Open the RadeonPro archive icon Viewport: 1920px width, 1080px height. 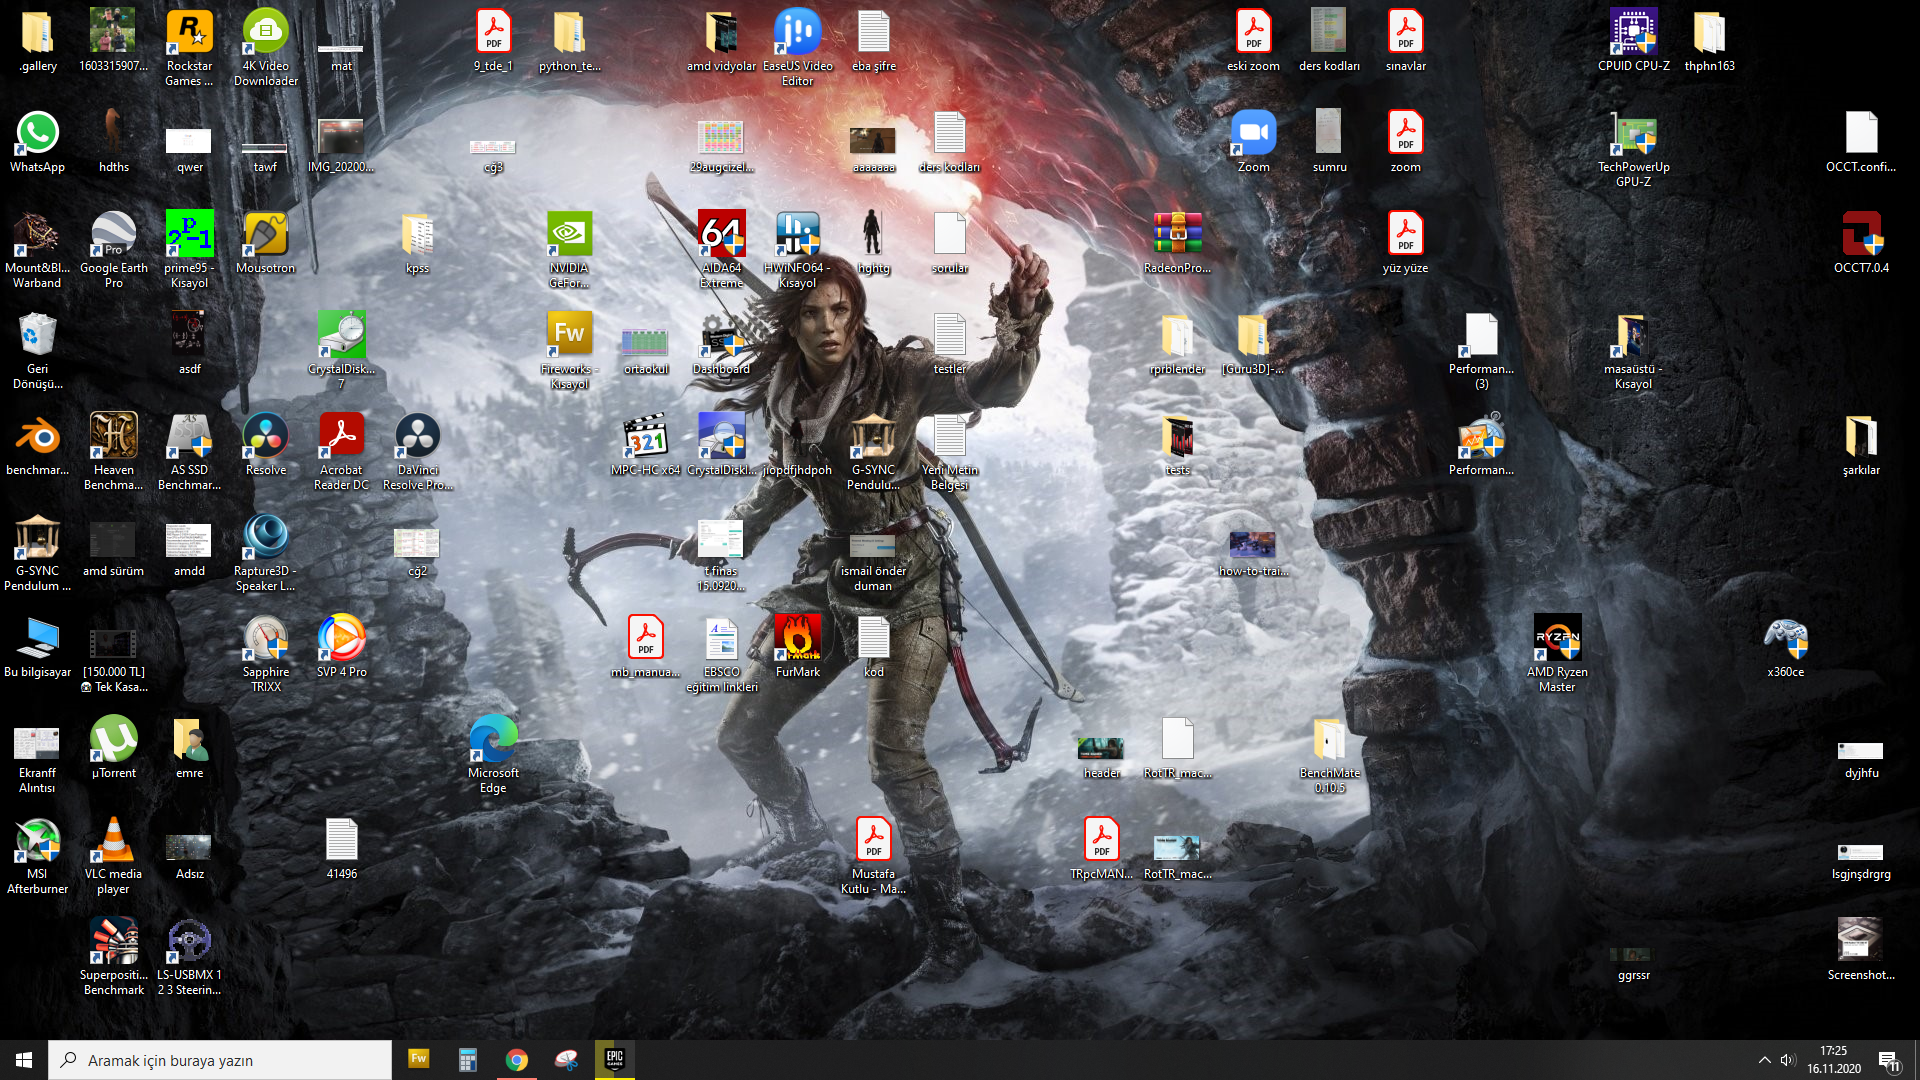[x=1177, y=243]
